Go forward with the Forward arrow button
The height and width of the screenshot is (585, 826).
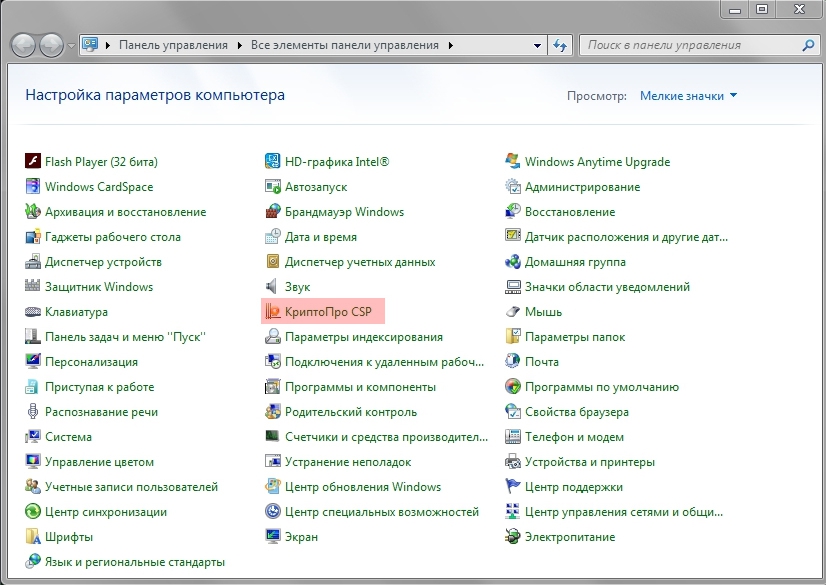pyautogui.click(x=52, y=45)
